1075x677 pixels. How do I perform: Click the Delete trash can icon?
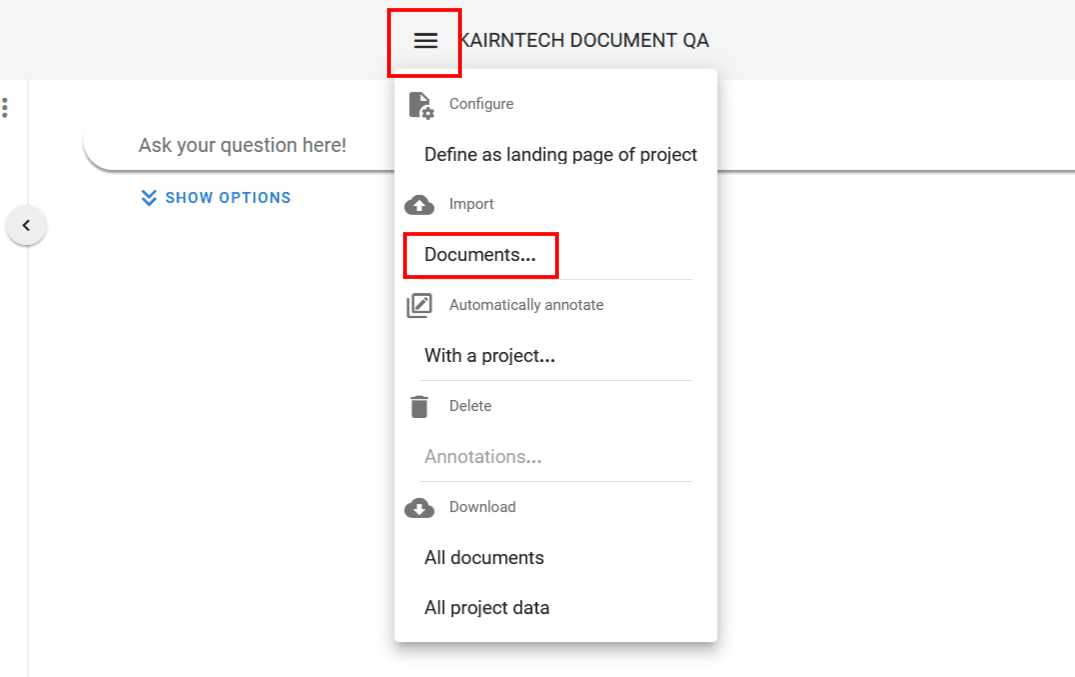click(419, 406)
